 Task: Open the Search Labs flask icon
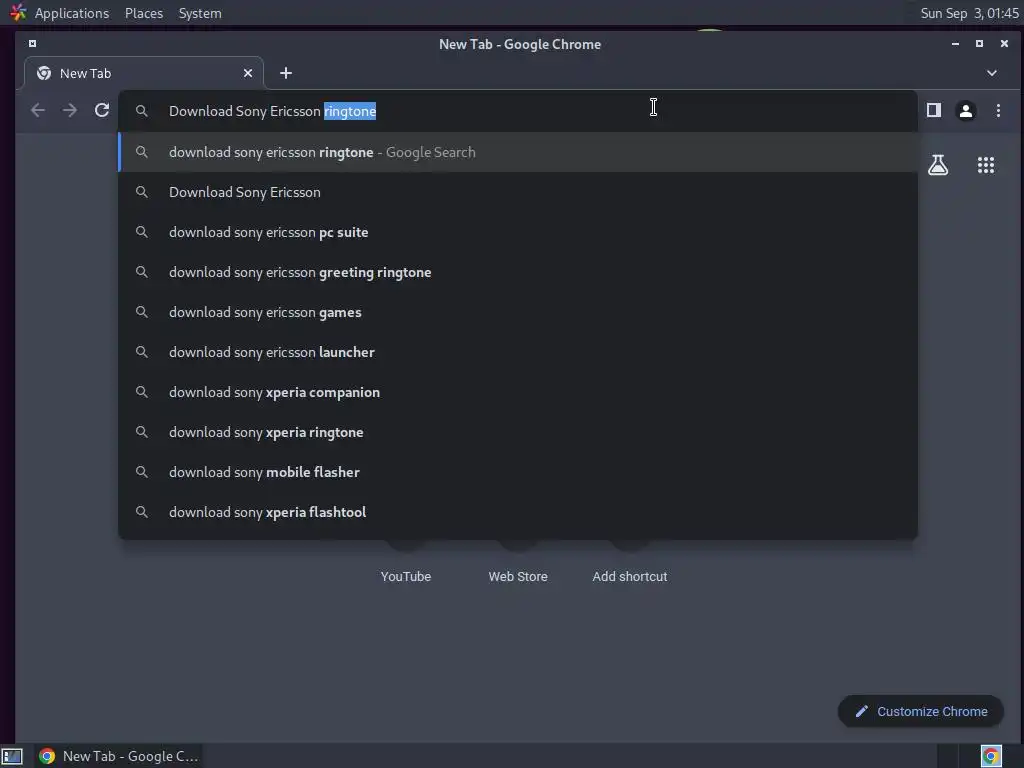938,165
